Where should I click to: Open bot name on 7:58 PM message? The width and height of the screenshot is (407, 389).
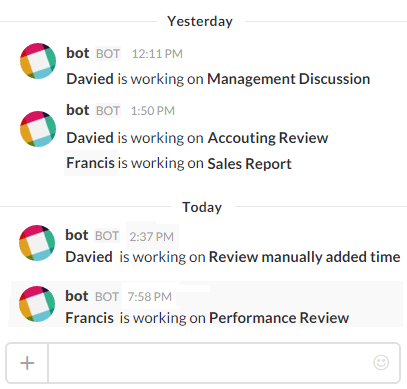(x=77, y=296)
